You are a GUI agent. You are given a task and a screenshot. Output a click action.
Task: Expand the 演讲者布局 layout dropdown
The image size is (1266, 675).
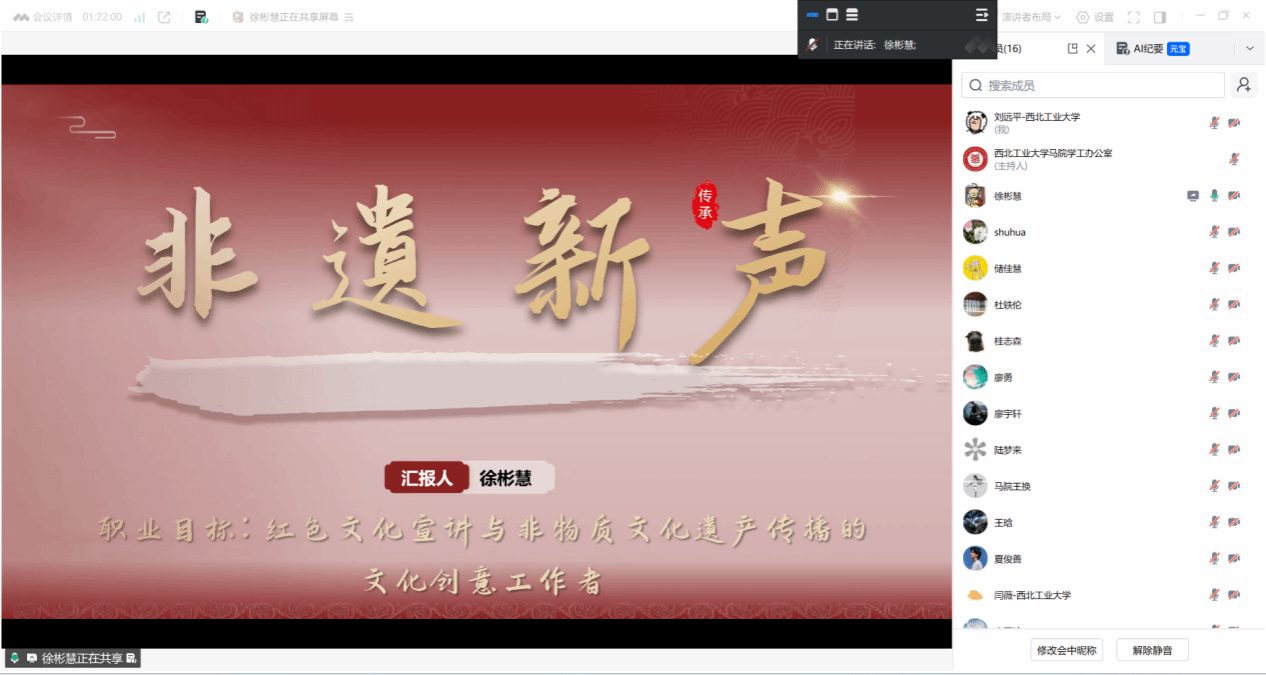point(1031,17)
